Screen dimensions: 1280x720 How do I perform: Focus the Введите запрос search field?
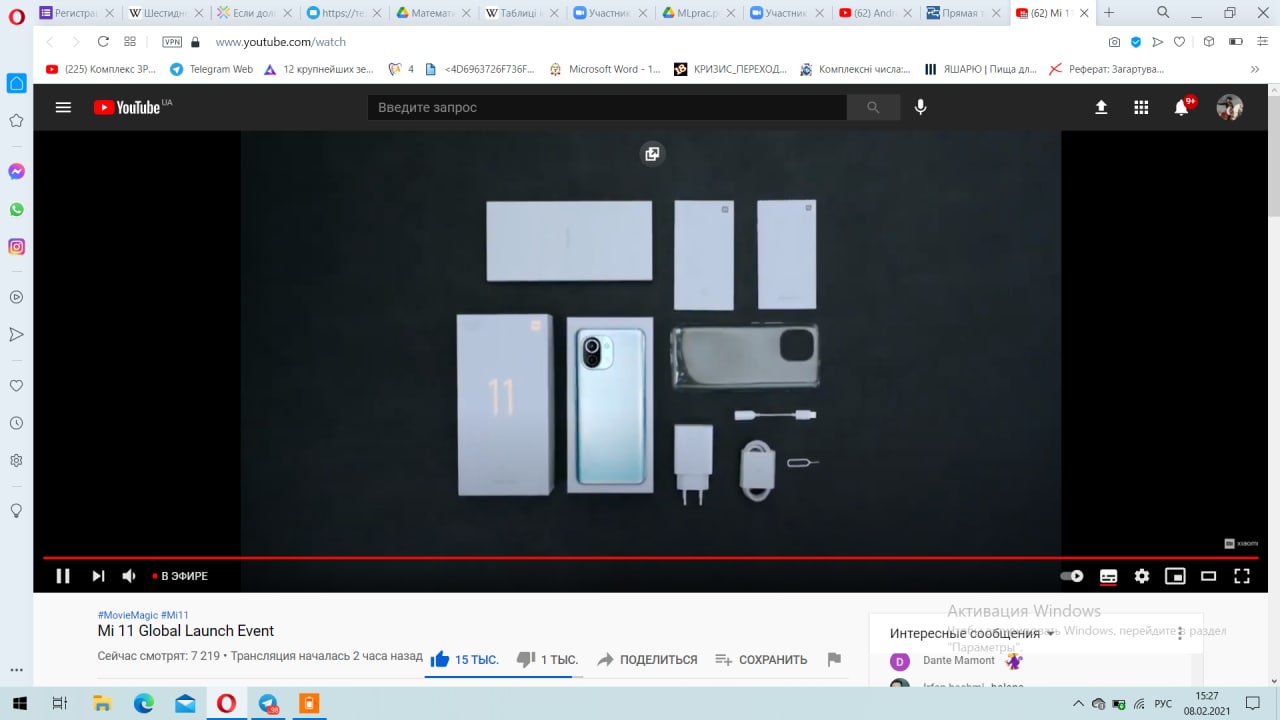[607, 107]
